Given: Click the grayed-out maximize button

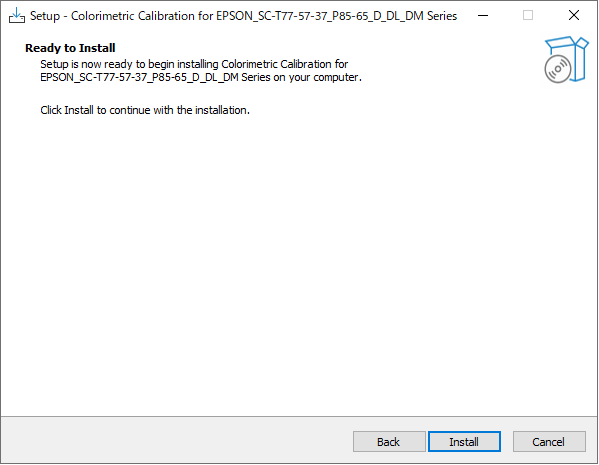Looking at the screenshot, I should pyautogui.click(x=528, y=16).
